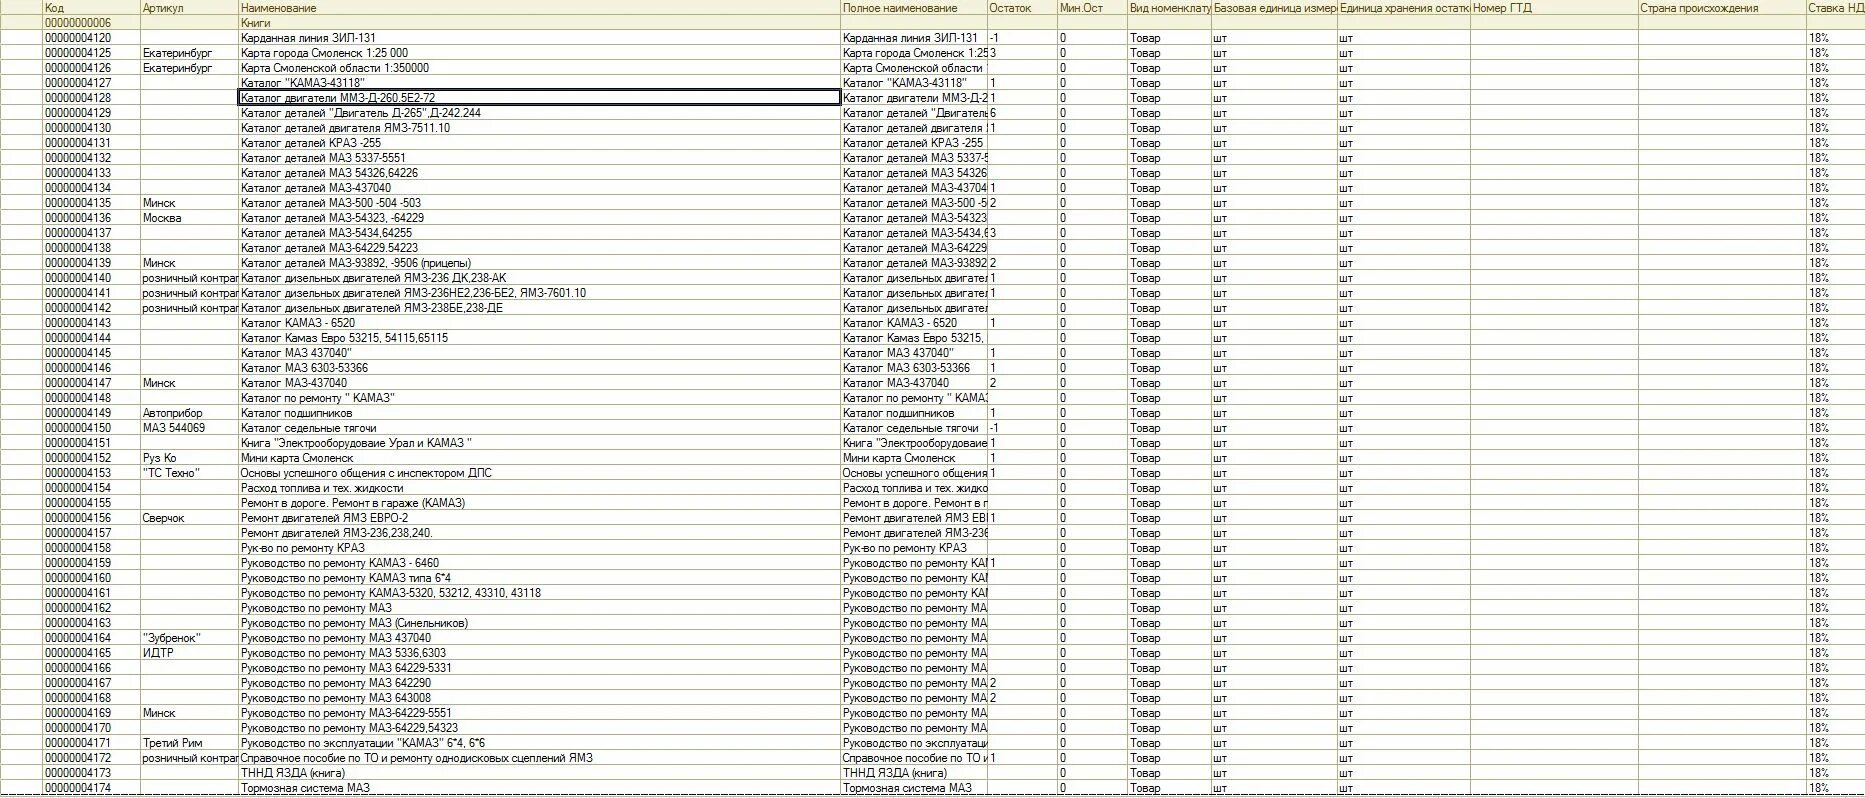The height and width of the screenshot is (798, 1865).
Task: Click the 'Москва' article cell
Action: [x=189, y=218]
